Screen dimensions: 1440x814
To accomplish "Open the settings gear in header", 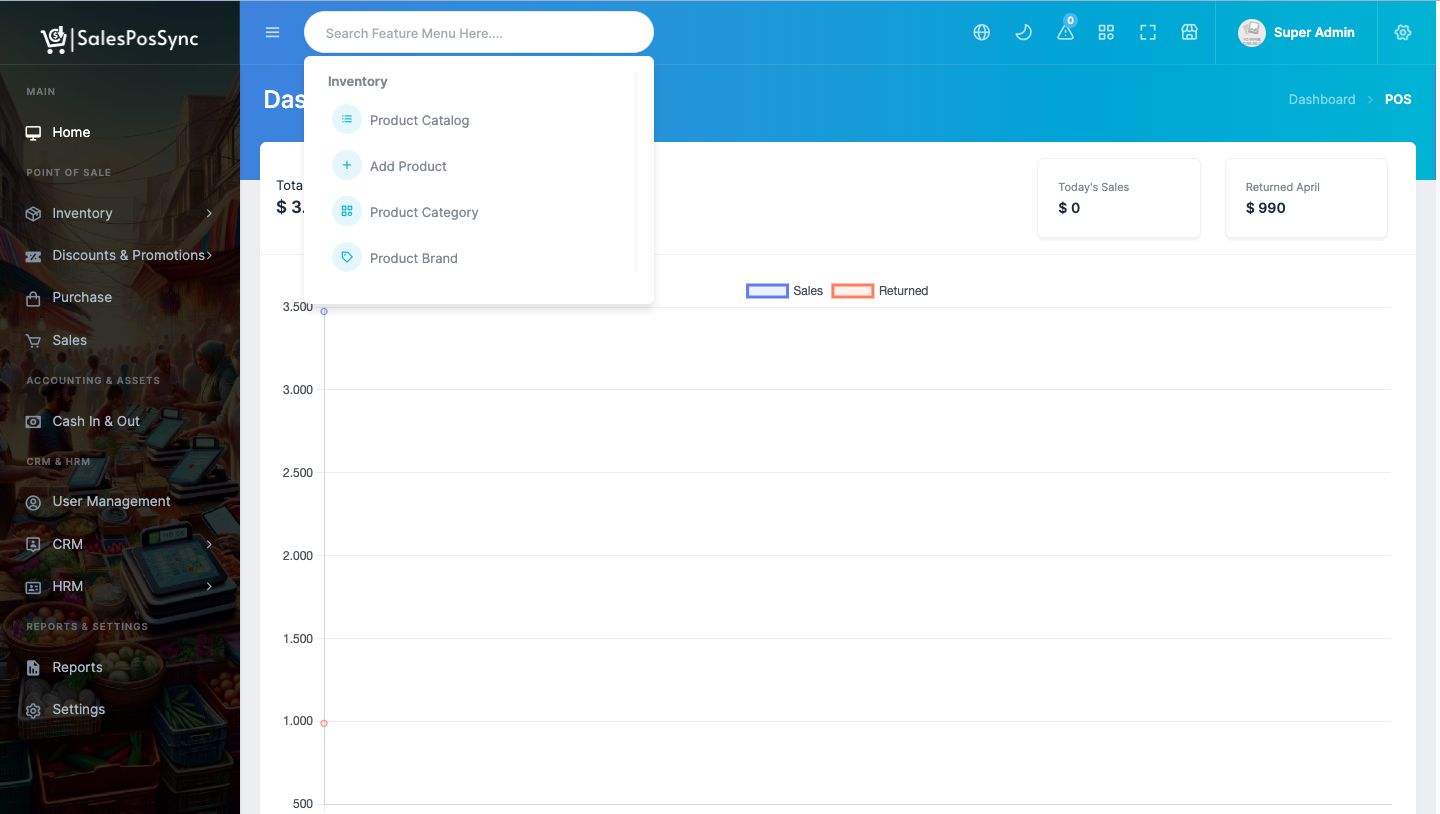I will (1402, 33).
